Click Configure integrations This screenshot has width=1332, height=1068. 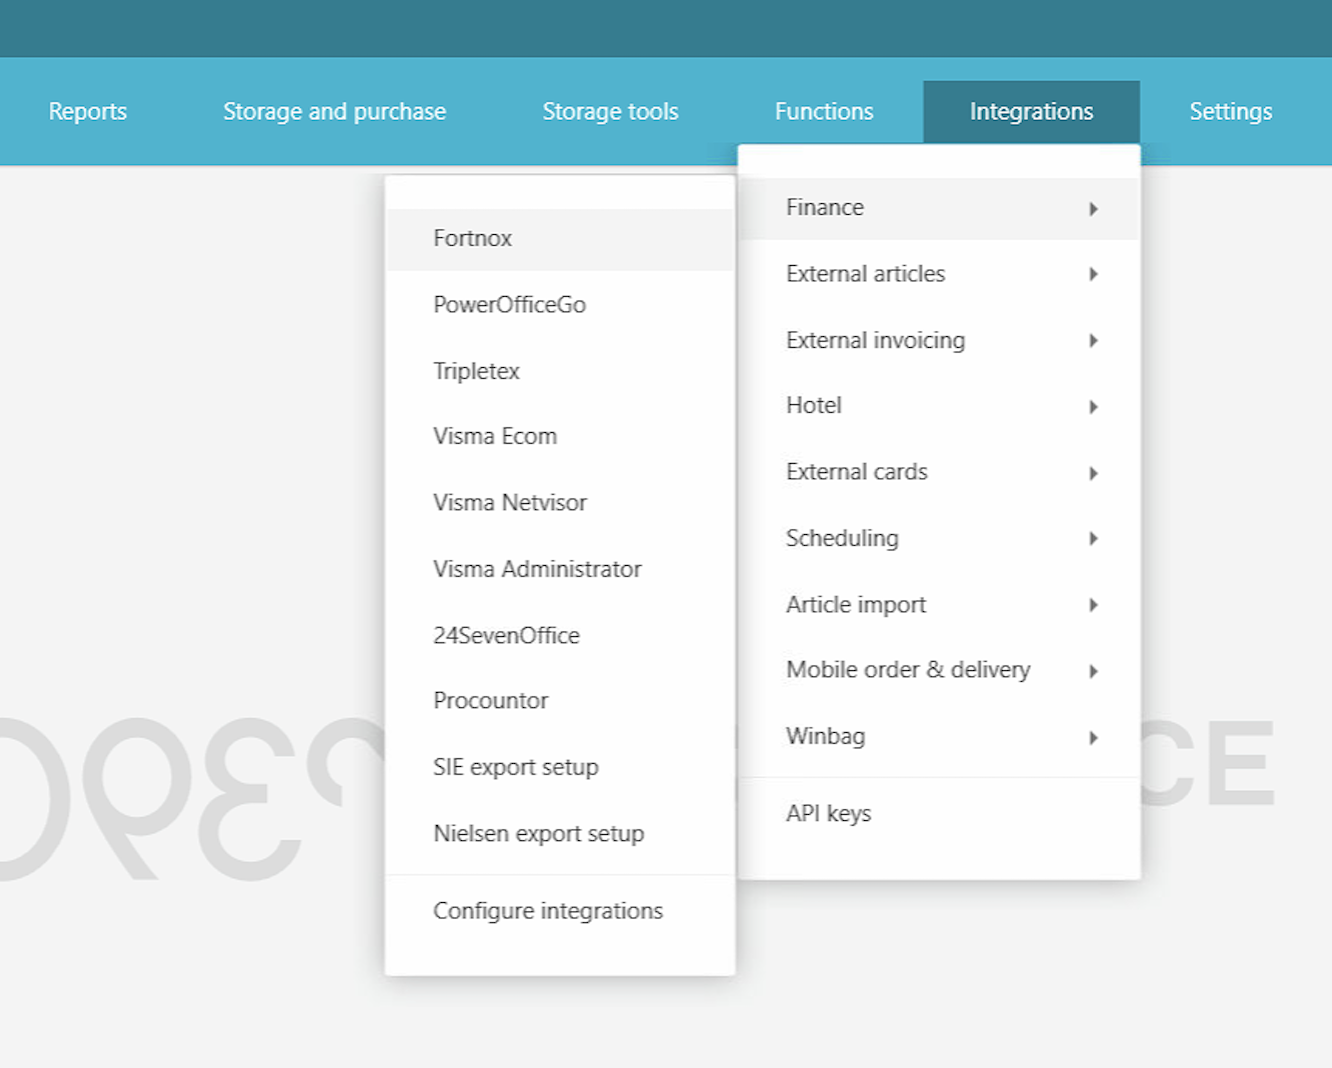(x=547, y=911)
